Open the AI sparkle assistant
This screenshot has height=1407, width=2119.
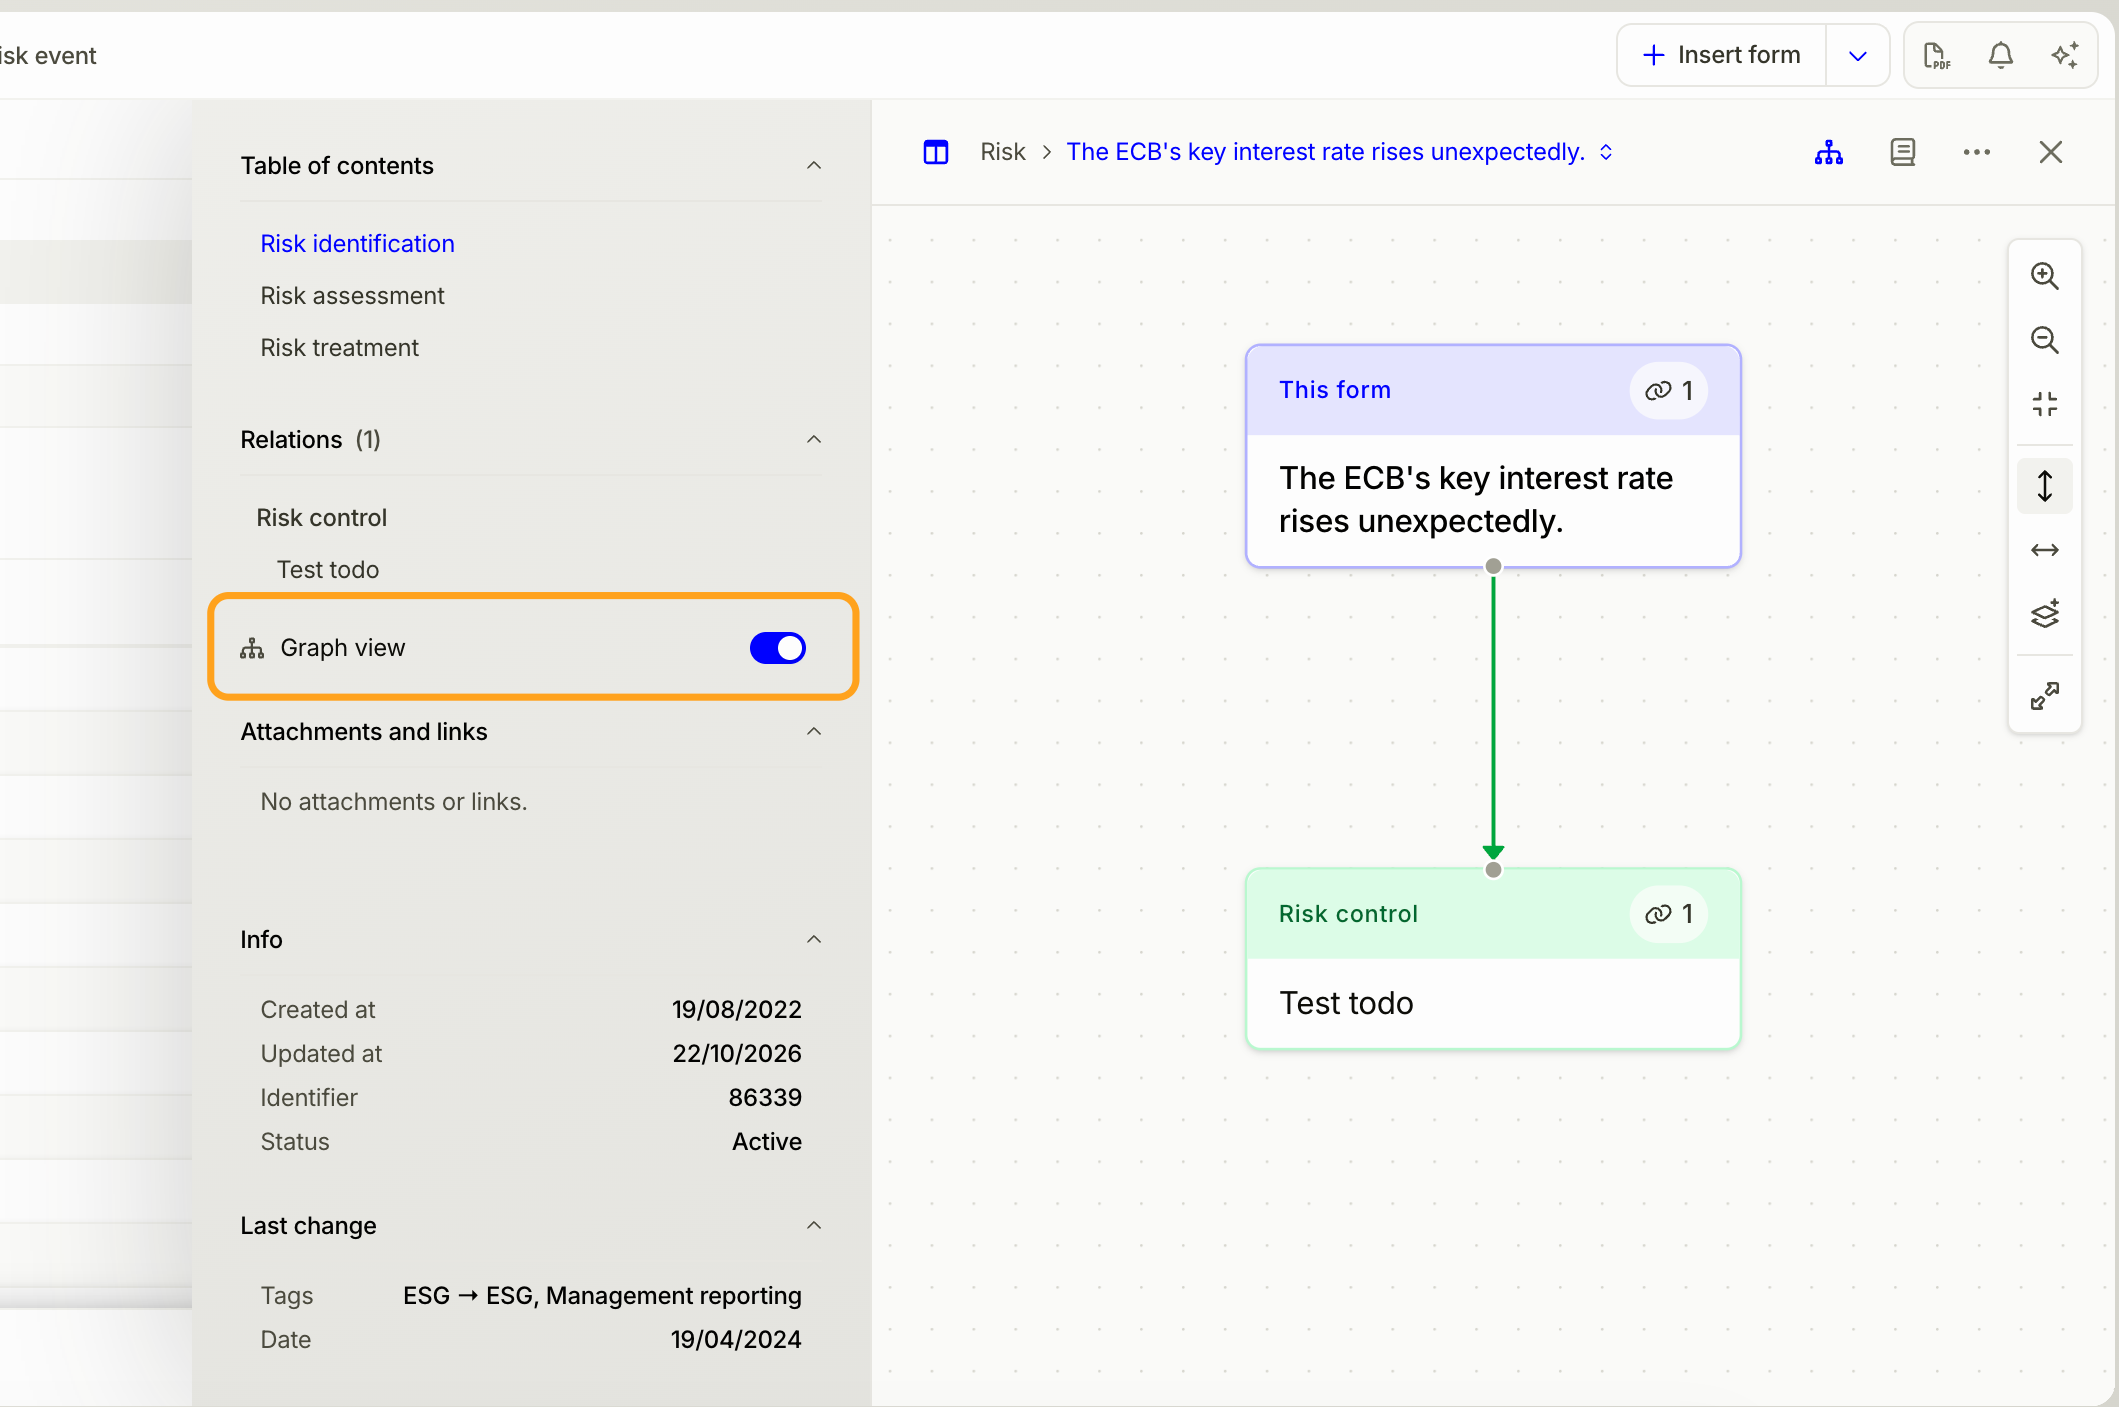(x=2064, y=56)
